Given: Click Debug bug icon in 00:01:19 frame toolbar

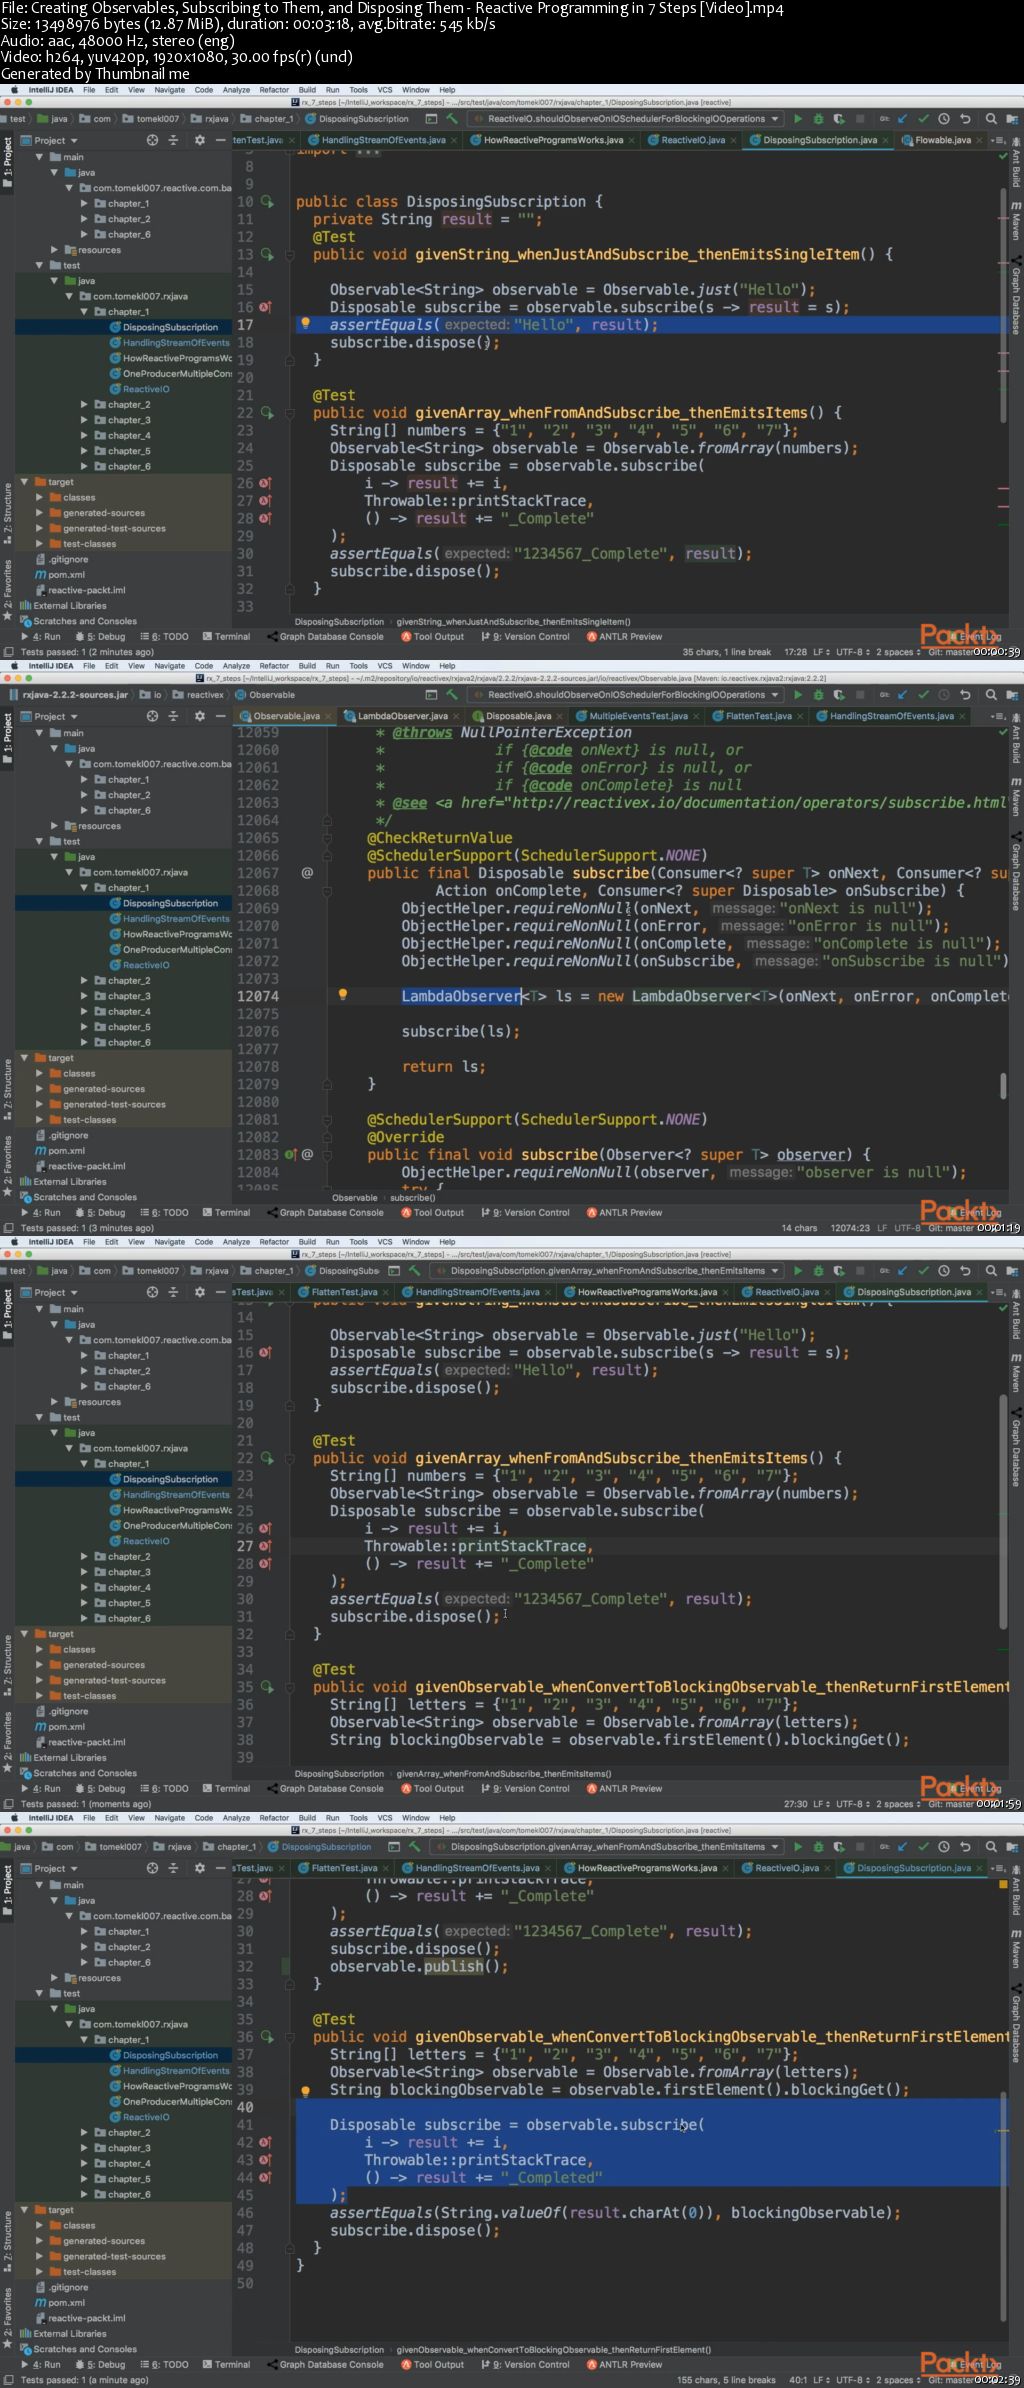Looking at the screenshot, I should click(818, 695).
